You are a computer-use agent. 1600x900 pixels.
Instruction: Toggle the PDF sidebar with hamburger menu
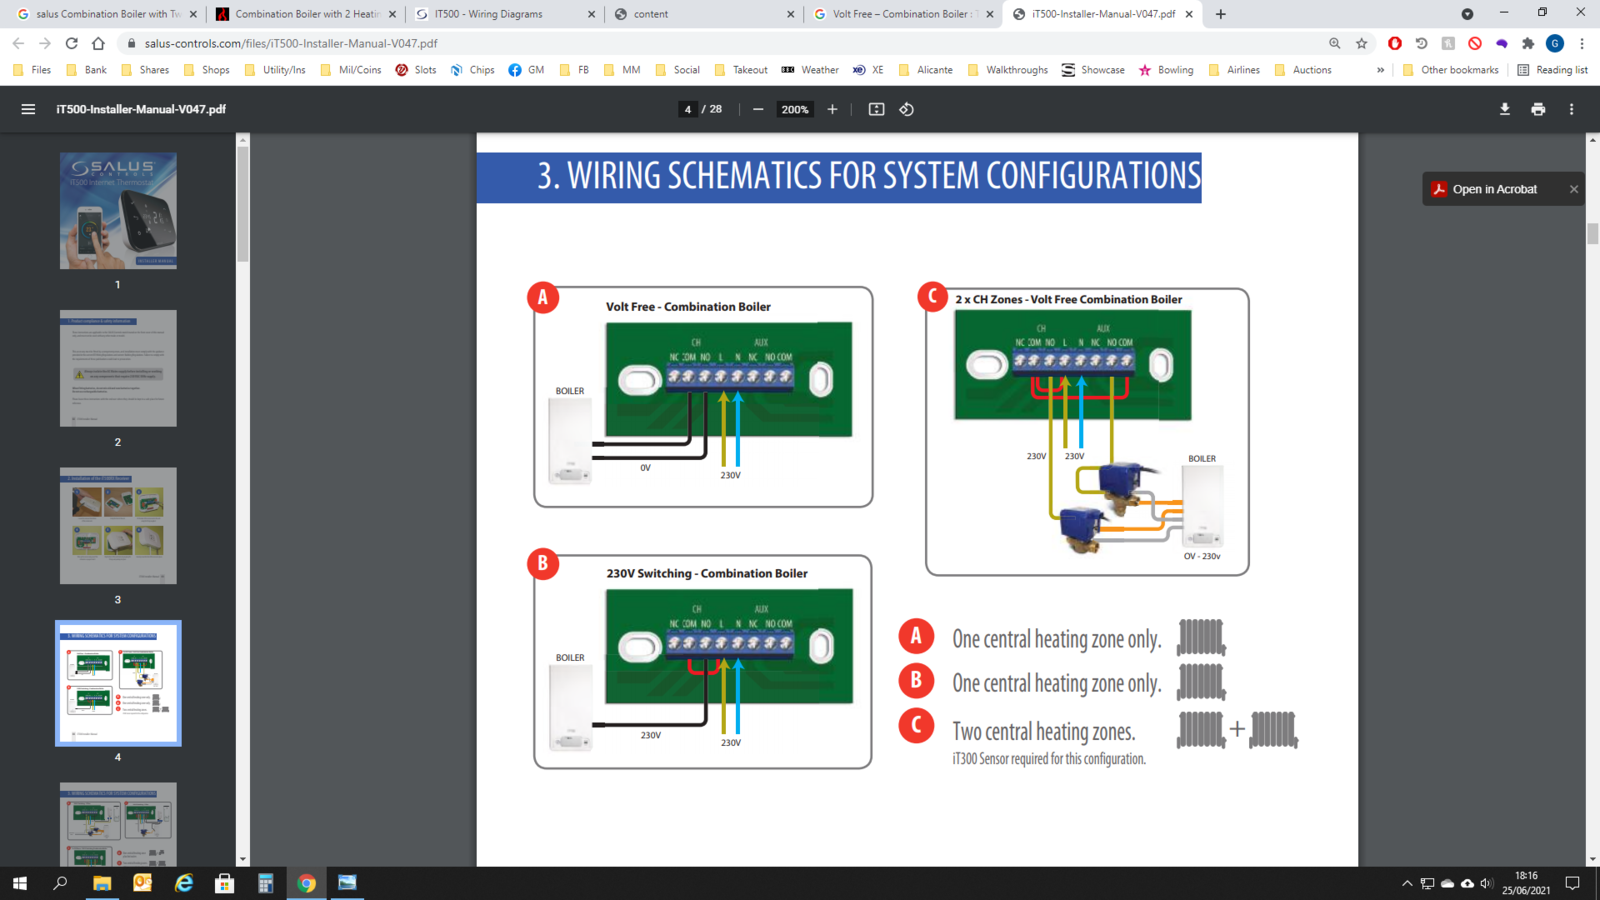(28, 109)
